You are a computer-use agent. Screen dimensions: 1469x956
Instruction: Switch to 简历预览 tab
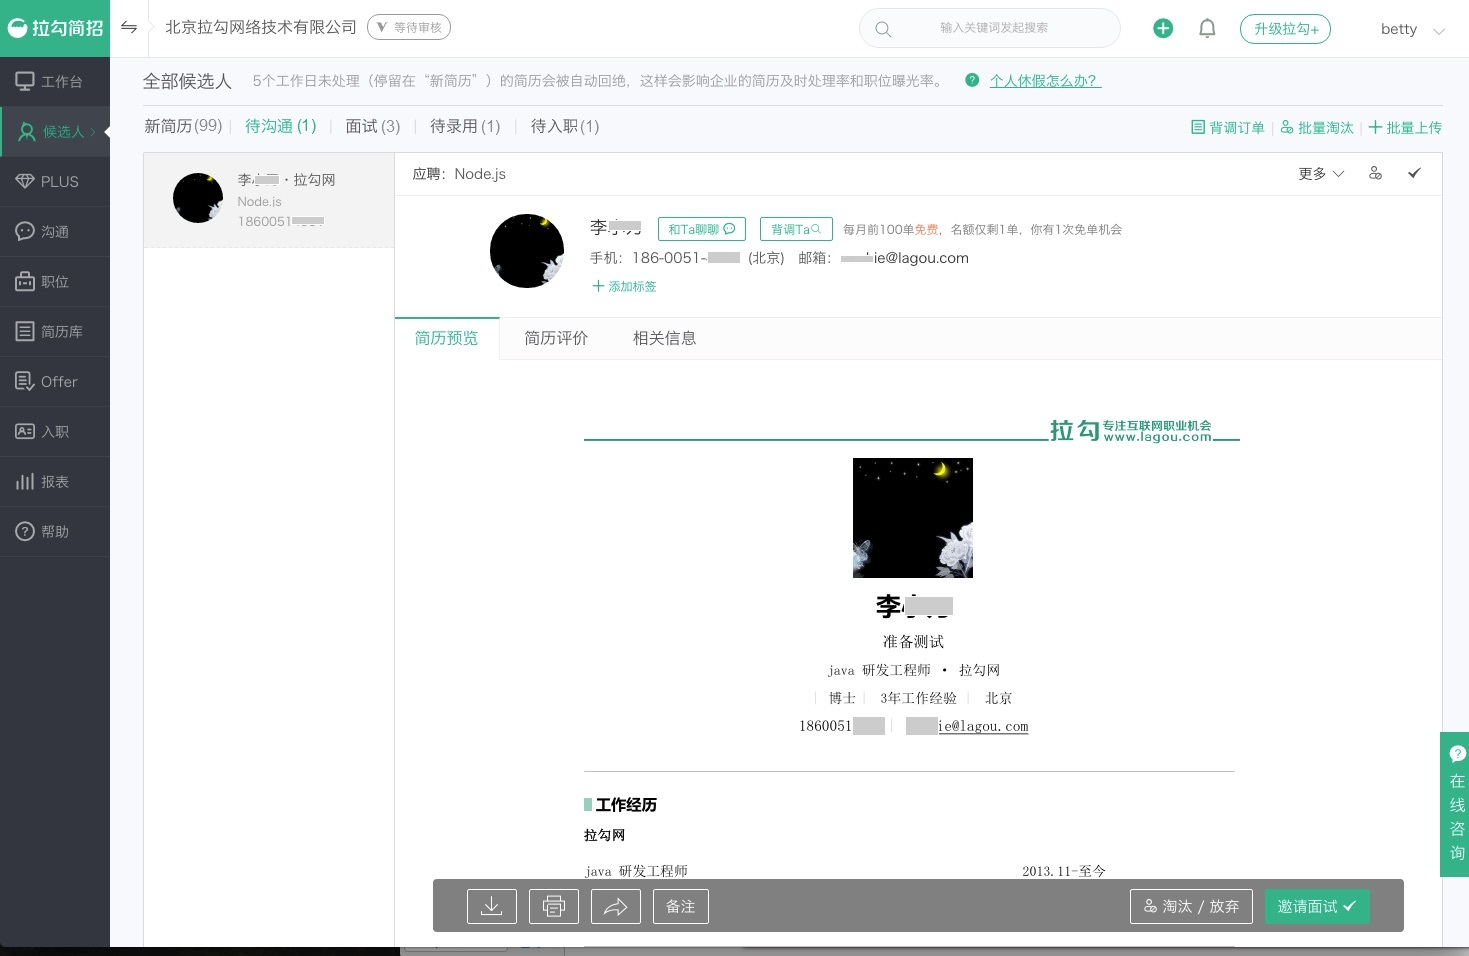(447, 338)
